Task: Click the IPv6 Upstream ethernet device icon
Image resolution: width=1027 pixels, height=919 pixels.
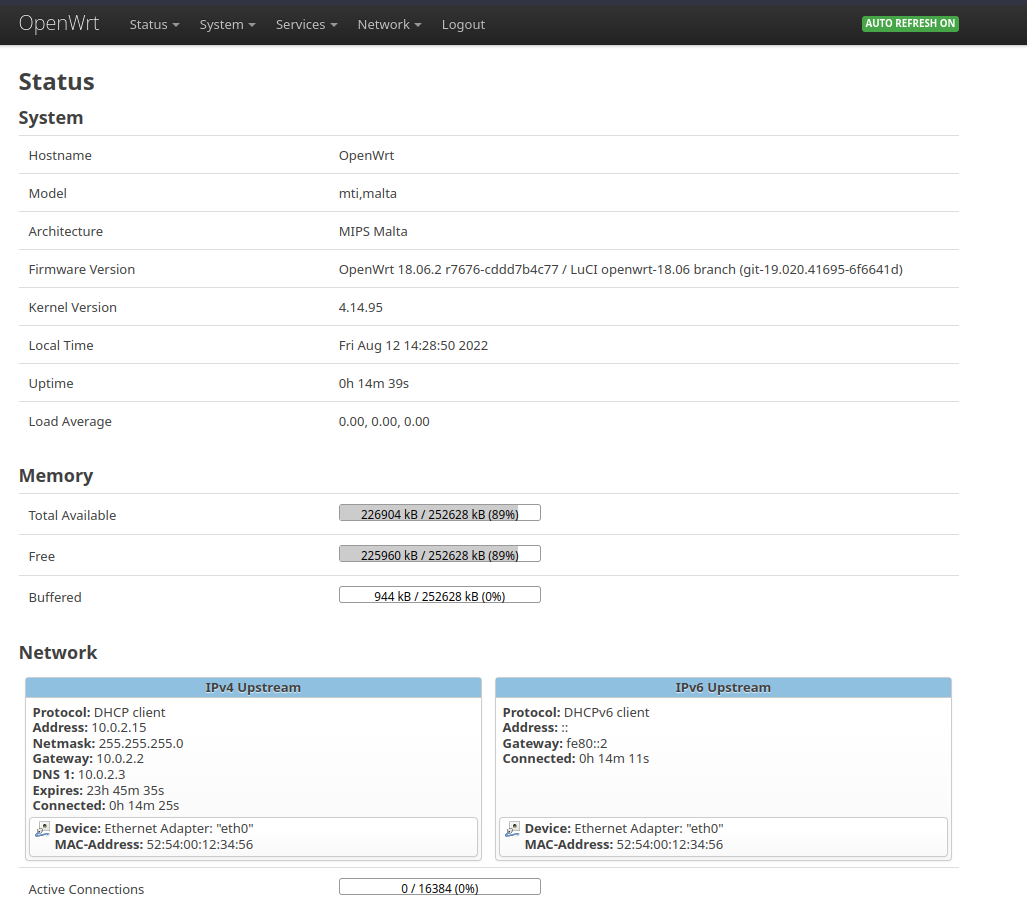Action: [512, 829]
